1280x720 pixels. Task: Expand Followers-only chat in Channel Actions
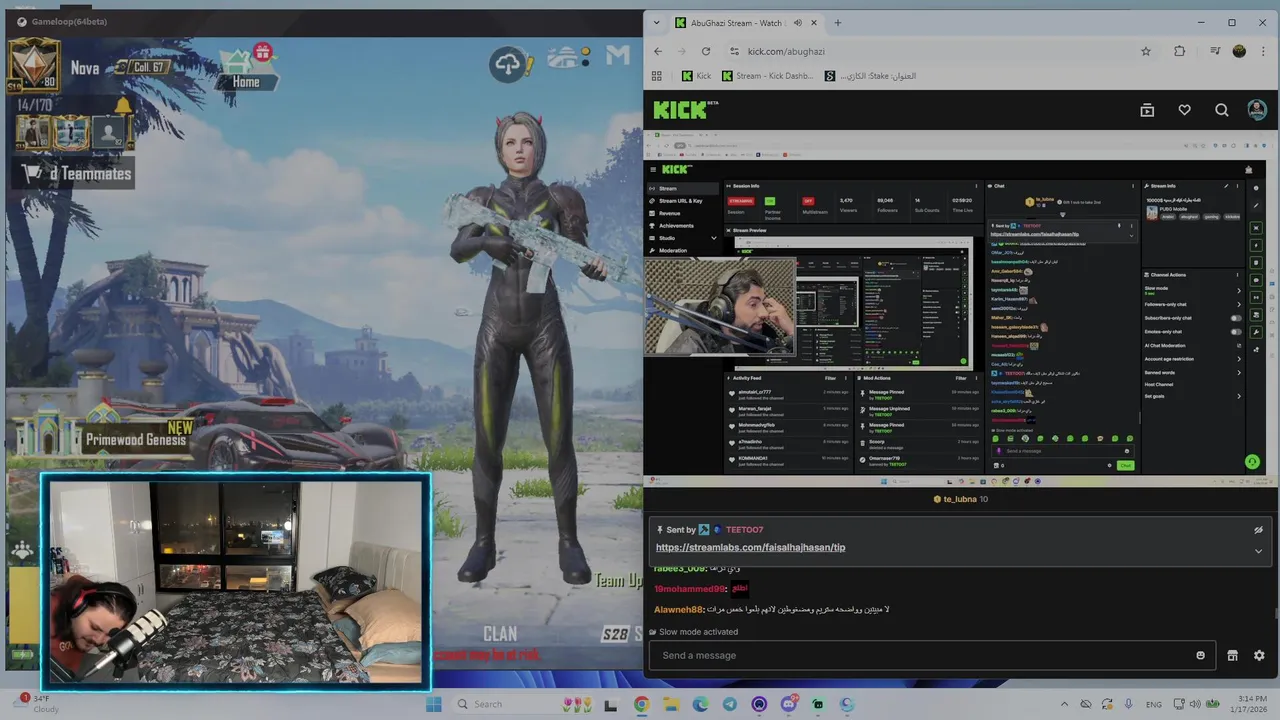[x=1239, y=304]
